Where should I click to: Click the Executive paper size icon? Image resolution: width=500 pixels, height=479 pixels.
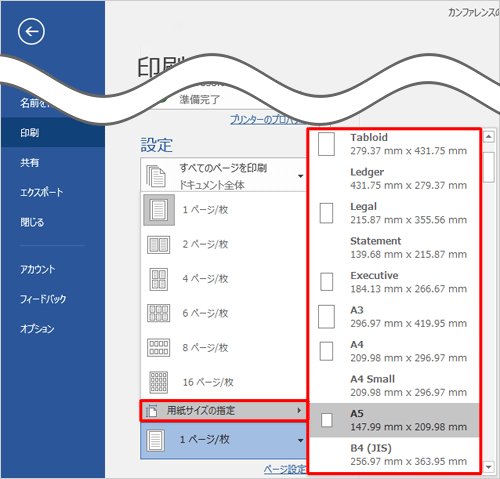327,282
